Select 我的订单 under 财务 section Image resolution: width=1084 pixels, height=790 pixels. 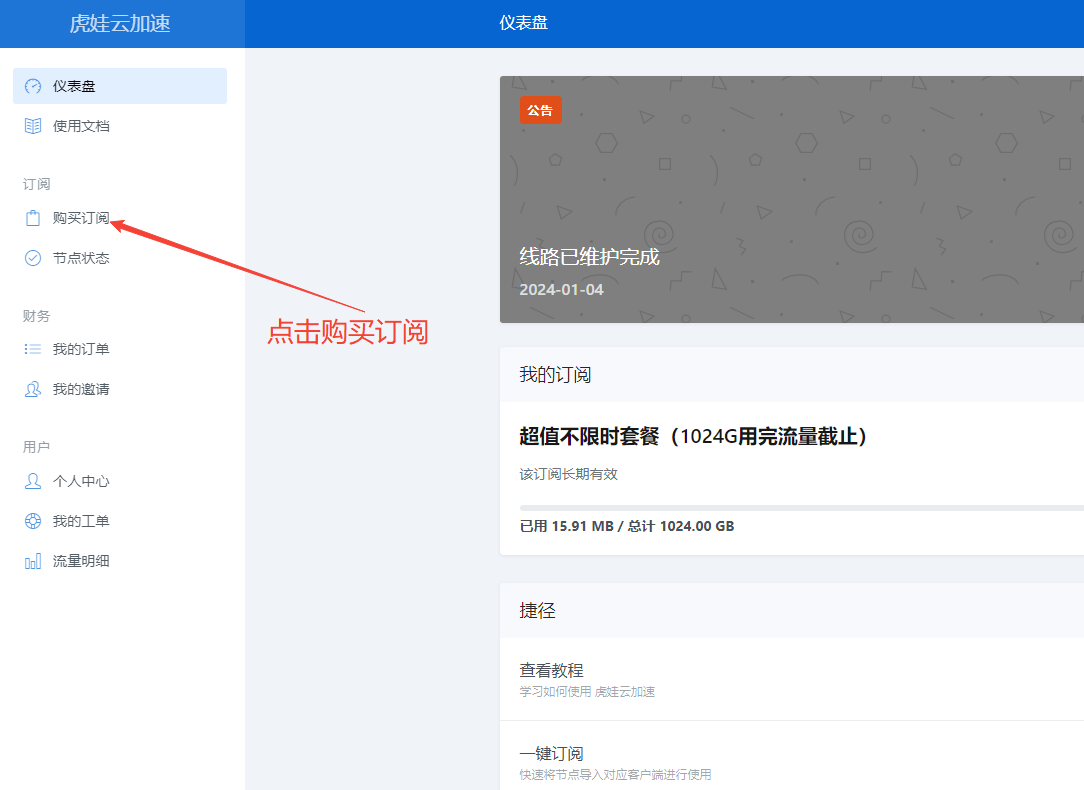tap(81, 349)
